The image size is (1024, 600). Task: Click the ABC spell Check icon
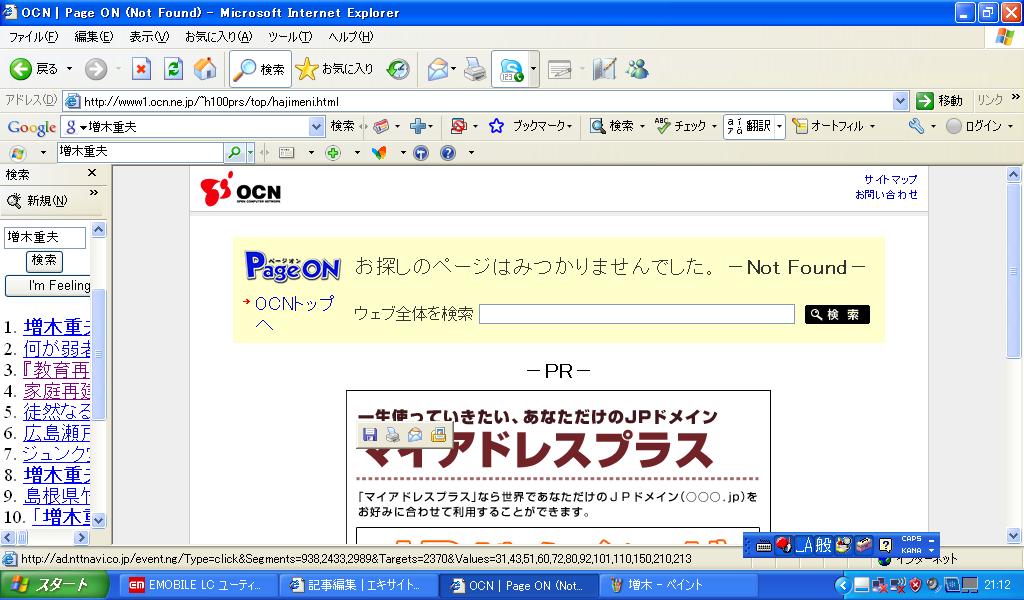(662, 125)
